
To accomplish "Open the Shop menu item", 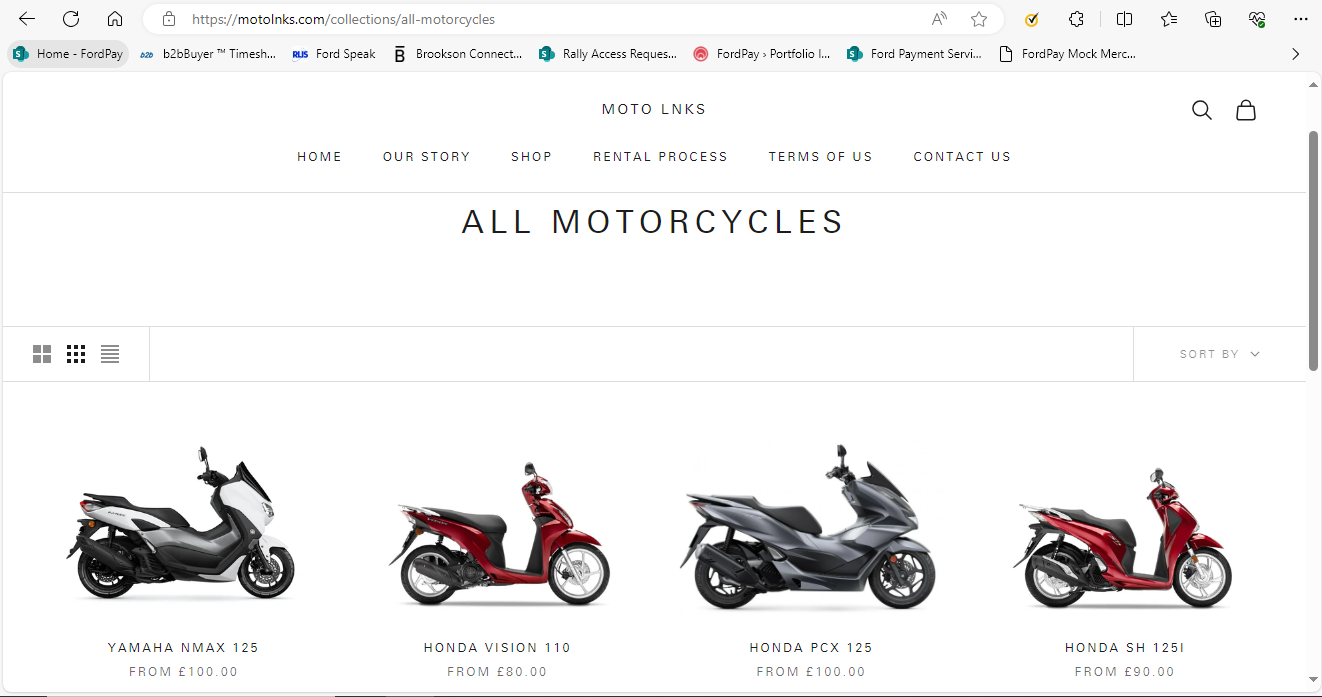I will click(x=531, y=157).
